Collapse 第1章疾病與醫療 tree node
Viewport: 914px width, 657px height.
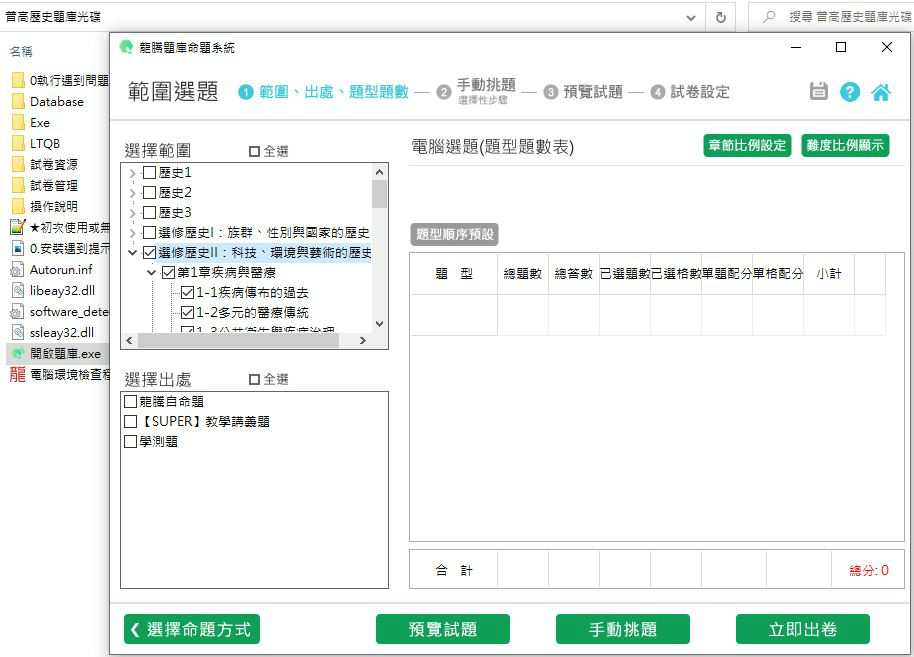(152, 272)
